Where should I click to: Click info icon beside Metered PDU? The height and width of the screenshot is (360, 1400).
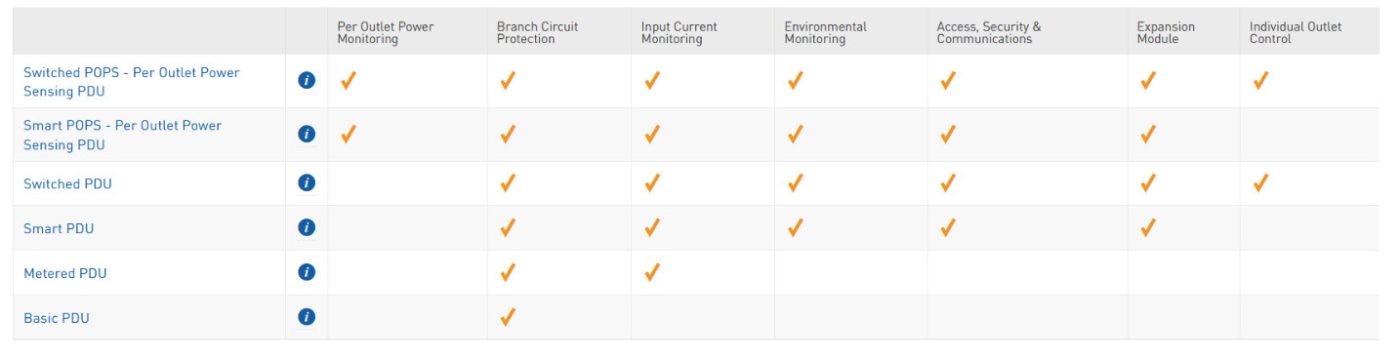coord(307,272)
